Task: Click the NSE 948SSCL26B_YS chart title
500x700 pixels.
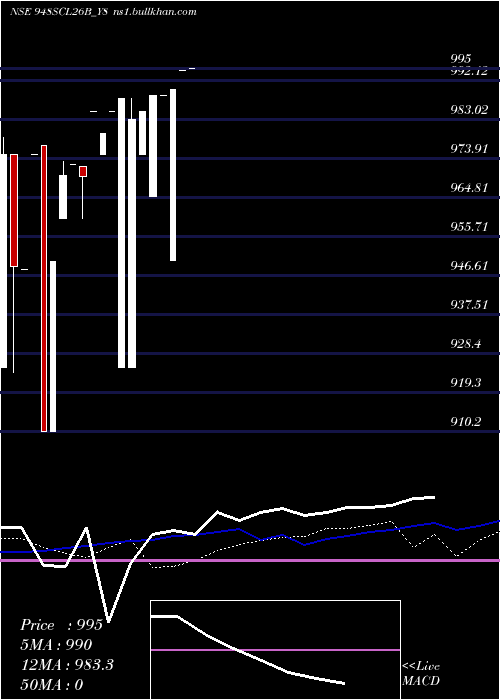Action: pos(58,12)
